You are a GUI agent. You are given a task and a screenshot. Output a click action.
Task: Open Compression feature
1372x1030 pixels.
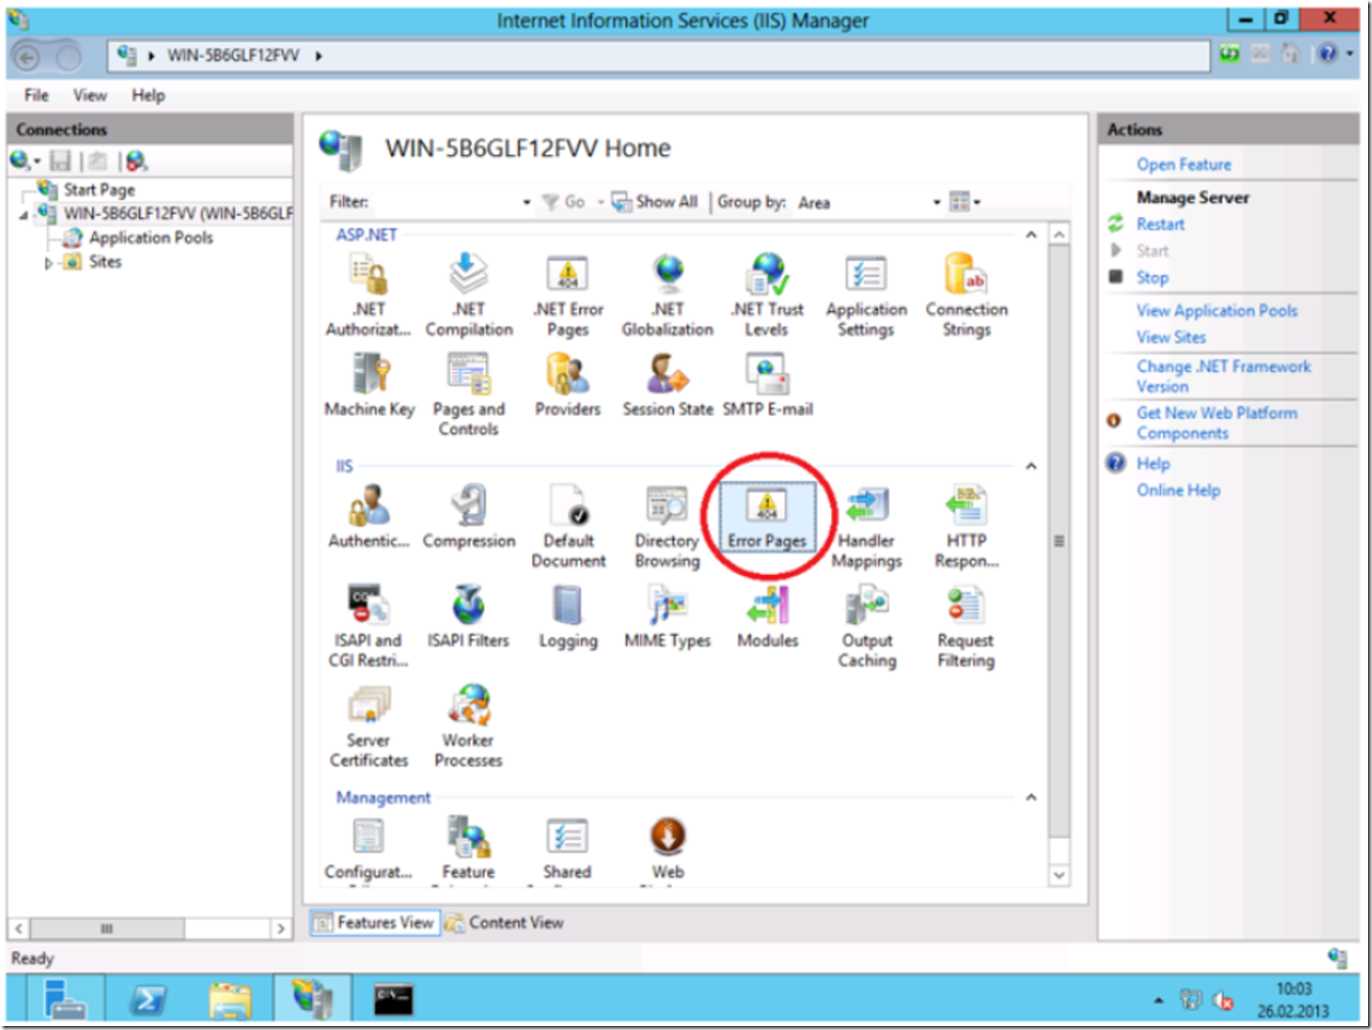(468, 516)
